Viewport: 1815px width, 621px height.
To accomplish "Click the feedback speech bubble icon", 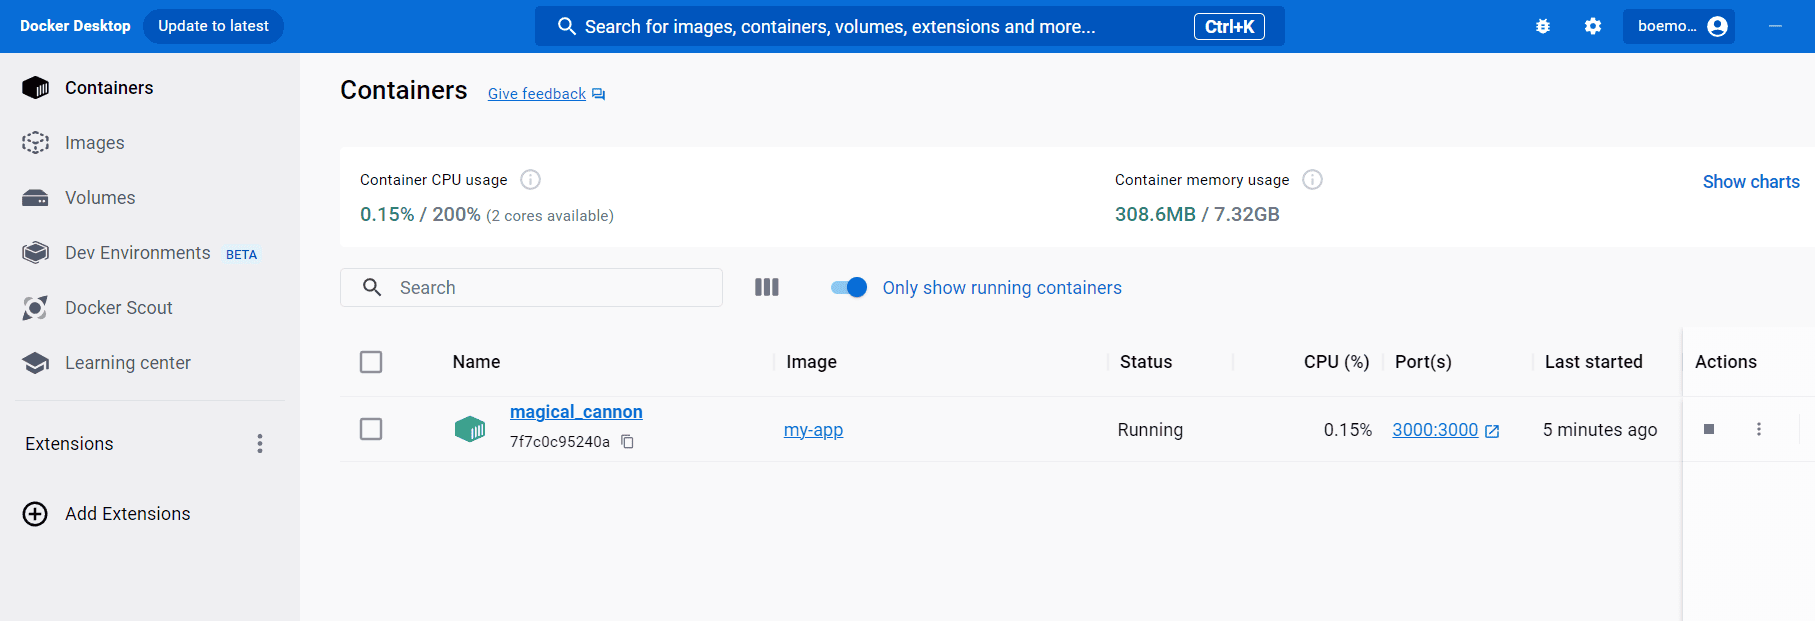I will coord(599,94).
